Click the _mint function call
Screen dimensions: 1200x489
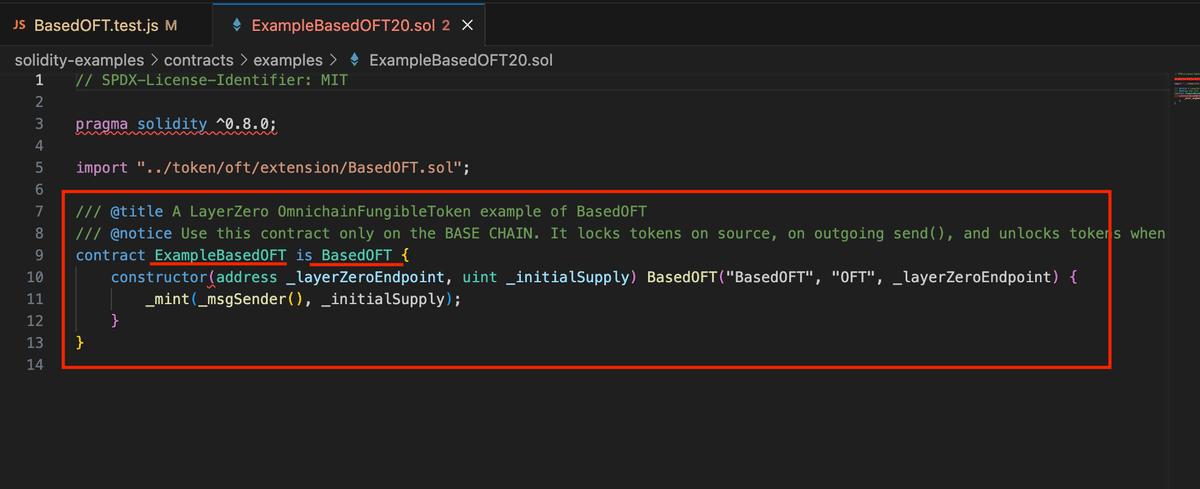coord(165,299)
